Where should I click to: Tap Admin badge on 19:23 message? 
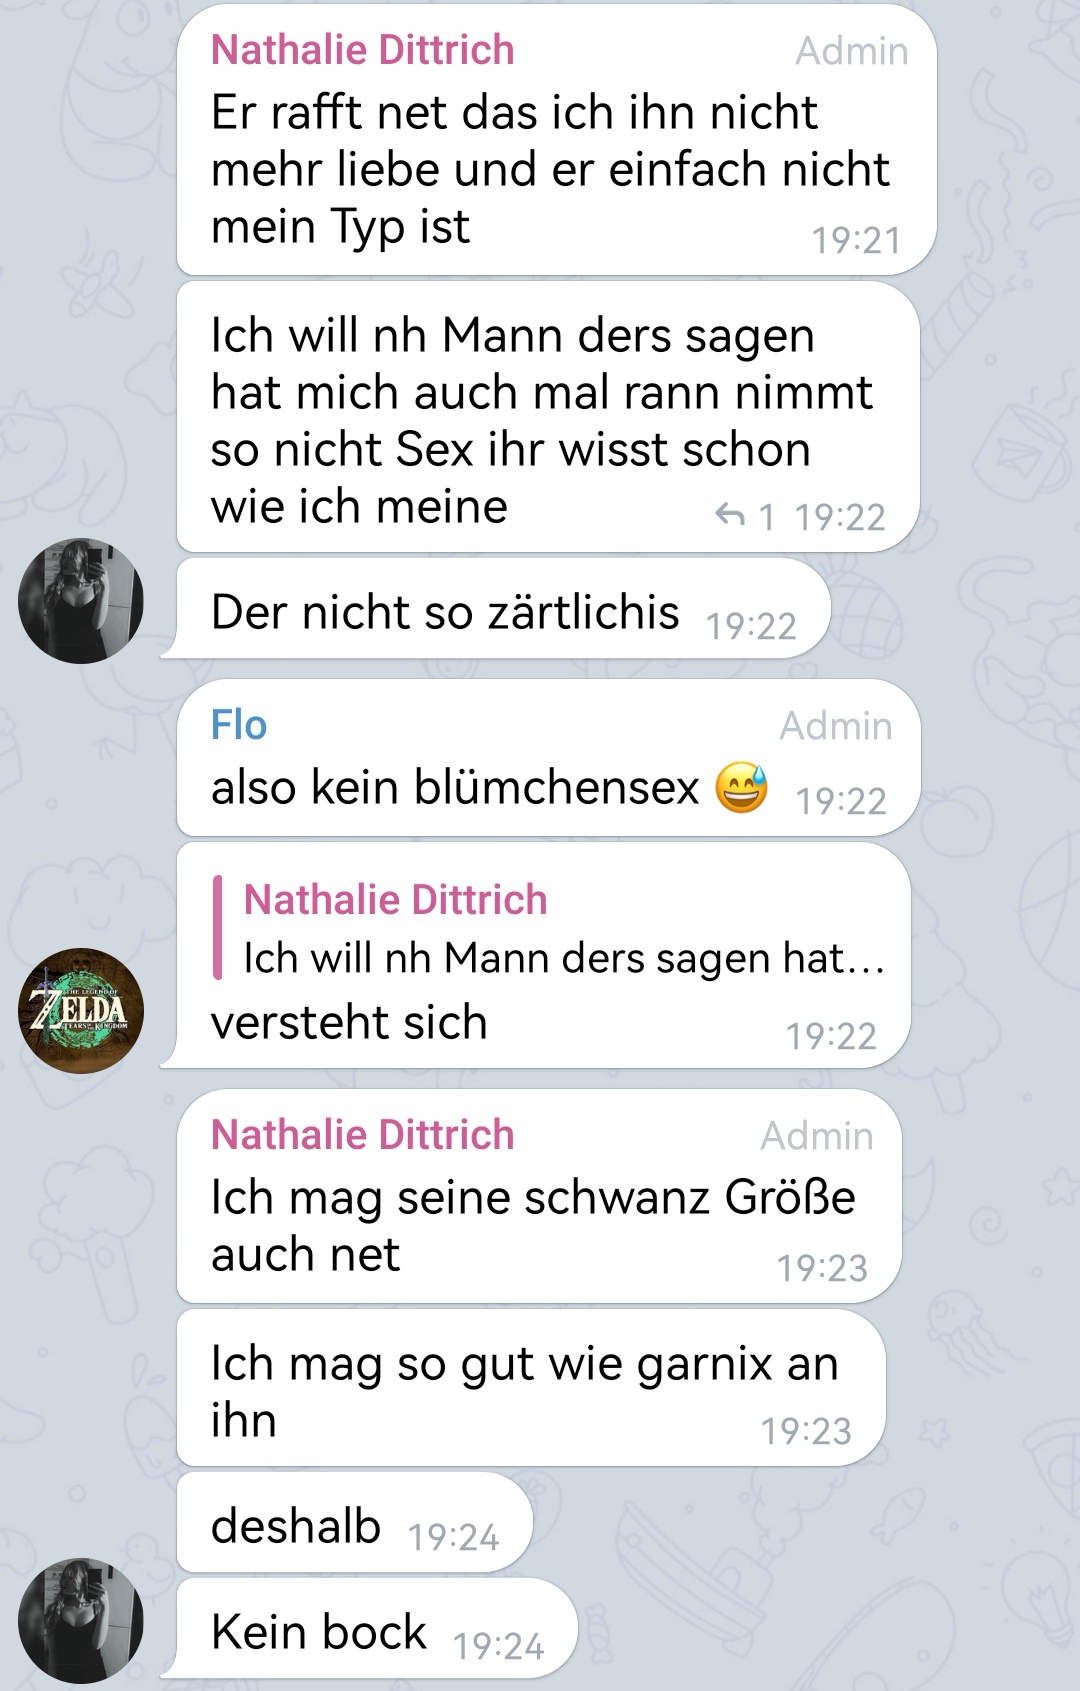click(817, 1136)
